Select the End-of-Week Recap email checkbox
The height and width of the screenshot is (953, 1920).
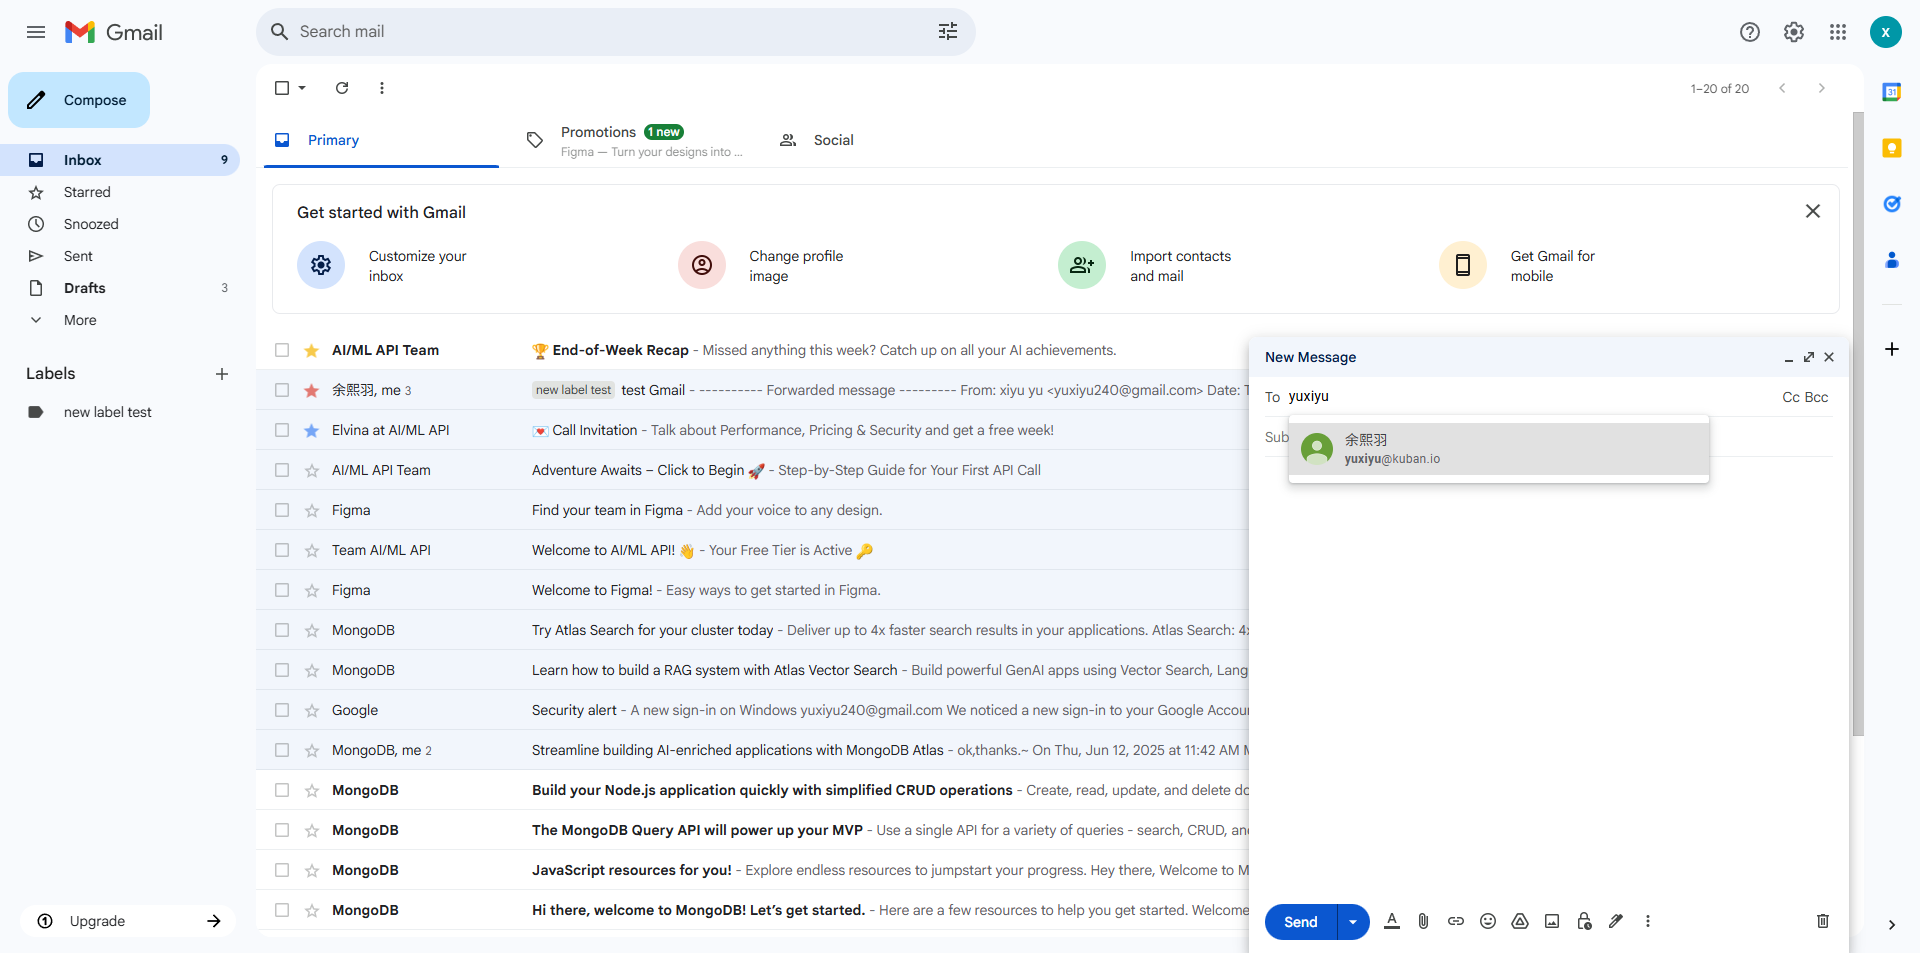tap(282, 350)
